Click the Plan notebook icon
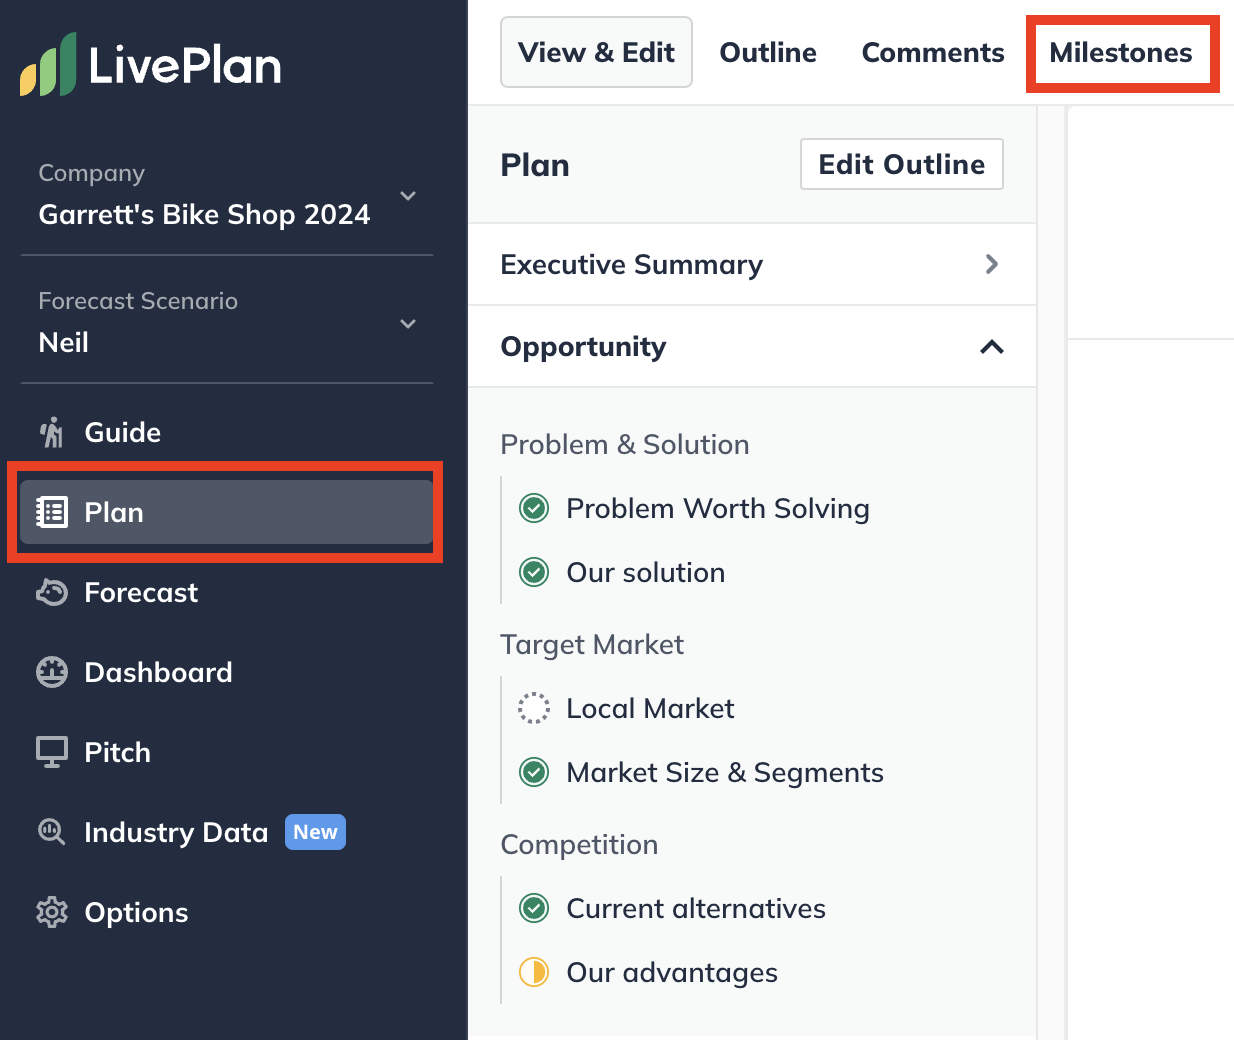Image resolution: width=1234 pixels, height=1040 pixels. pyautogui.click(x=51, y=512)
